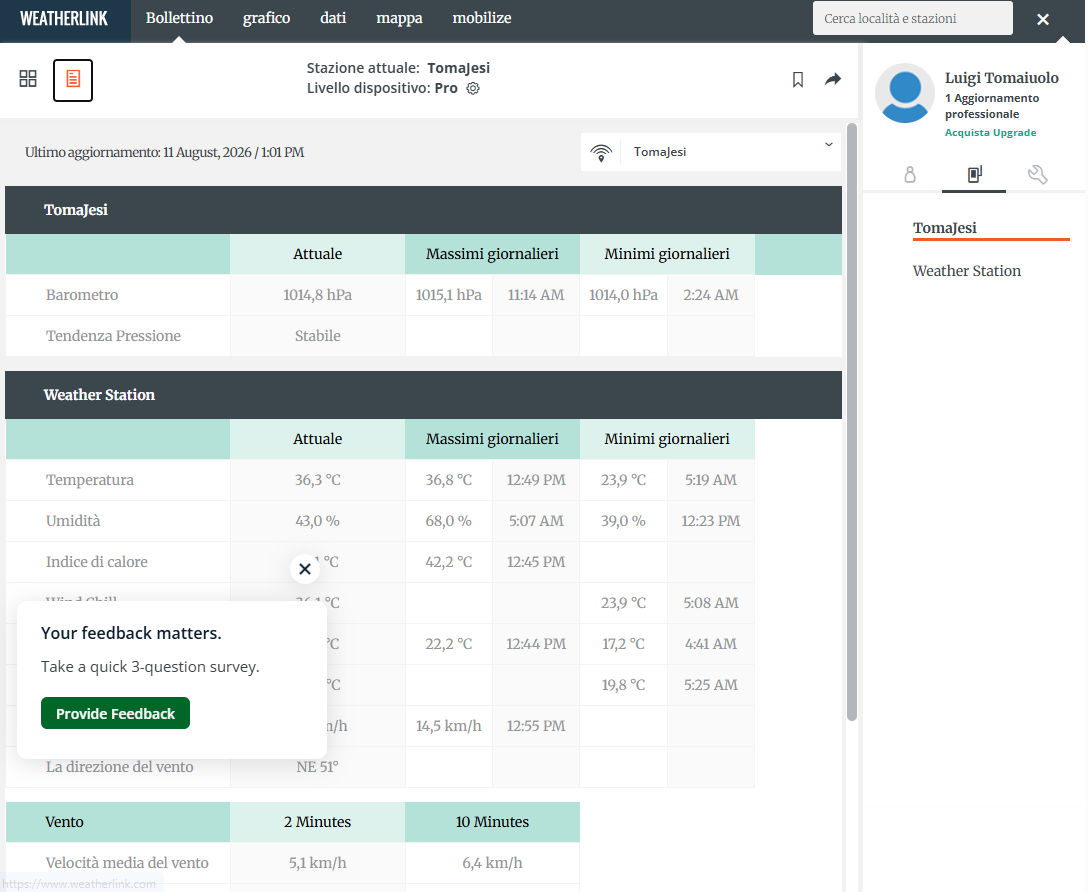Click the Indice di calore row label
1088x892 pixels.
[x=96, y=562]
